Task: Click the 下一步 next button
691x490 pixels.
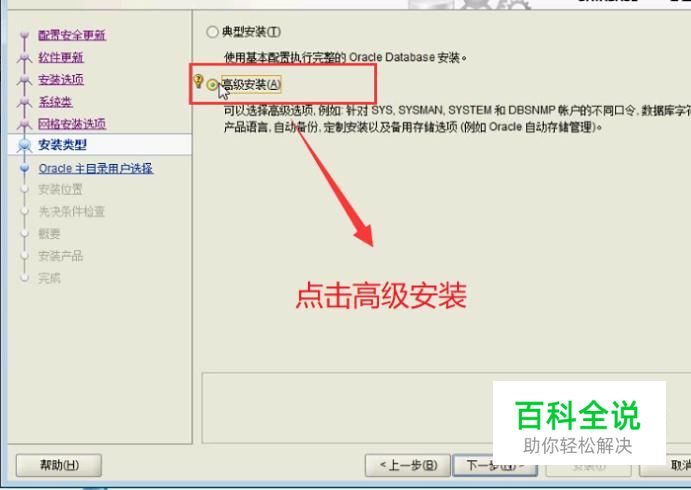Action: coord(495,465)
